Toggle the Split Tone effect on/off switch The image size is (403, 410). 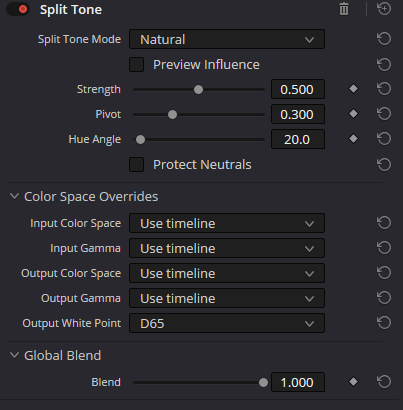(18, 9)
